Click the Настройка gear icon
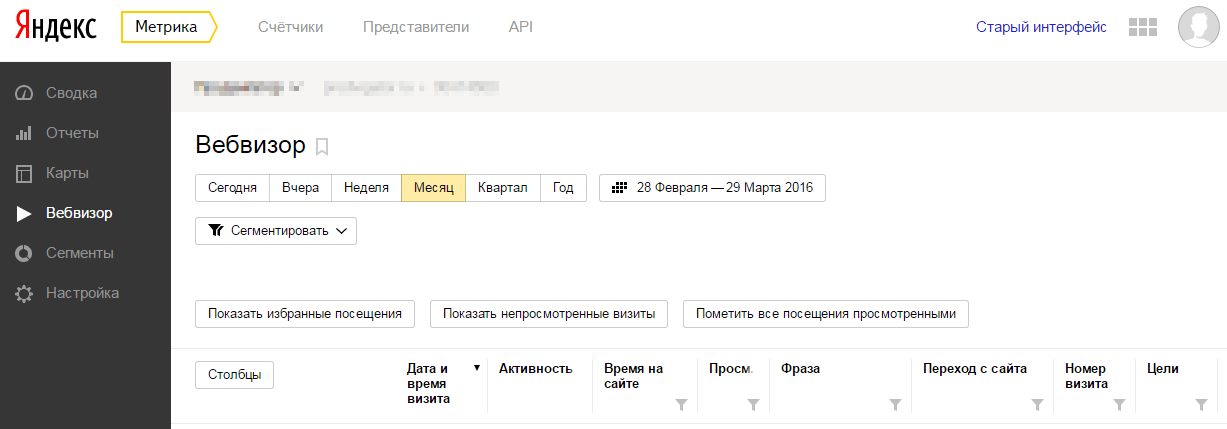1227x429 pixels. click(x=25, y=294)
